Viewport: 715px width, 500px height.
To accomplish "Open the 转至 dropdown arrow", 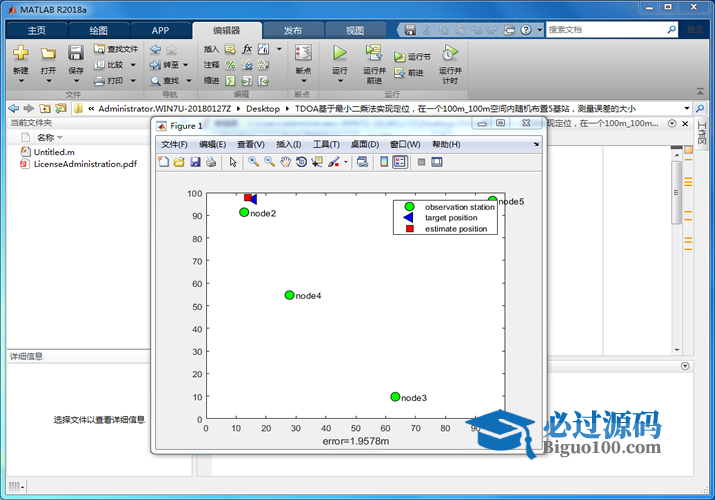I will click(186, 65).
